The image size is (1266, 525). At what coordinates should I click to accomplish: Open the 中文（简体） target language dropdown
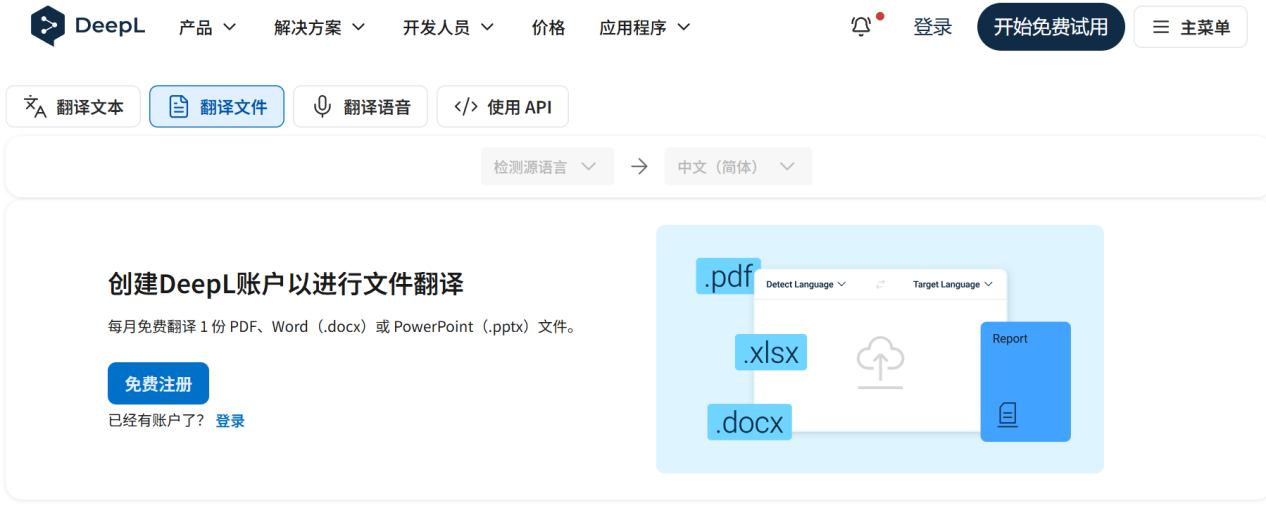point(738,167)
